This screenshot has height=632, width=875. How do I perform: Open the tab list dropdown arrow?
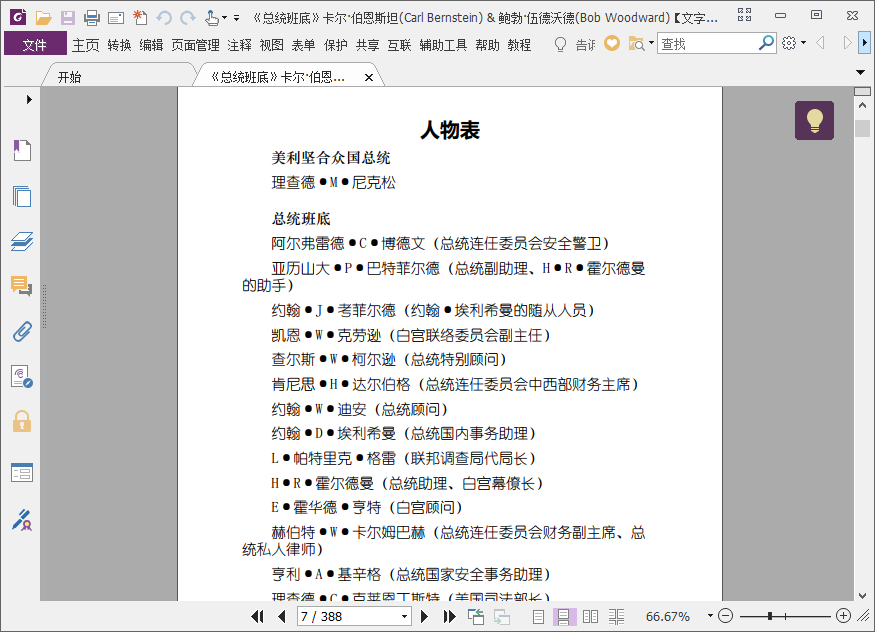pyautogui.click(x=860, y=72)
